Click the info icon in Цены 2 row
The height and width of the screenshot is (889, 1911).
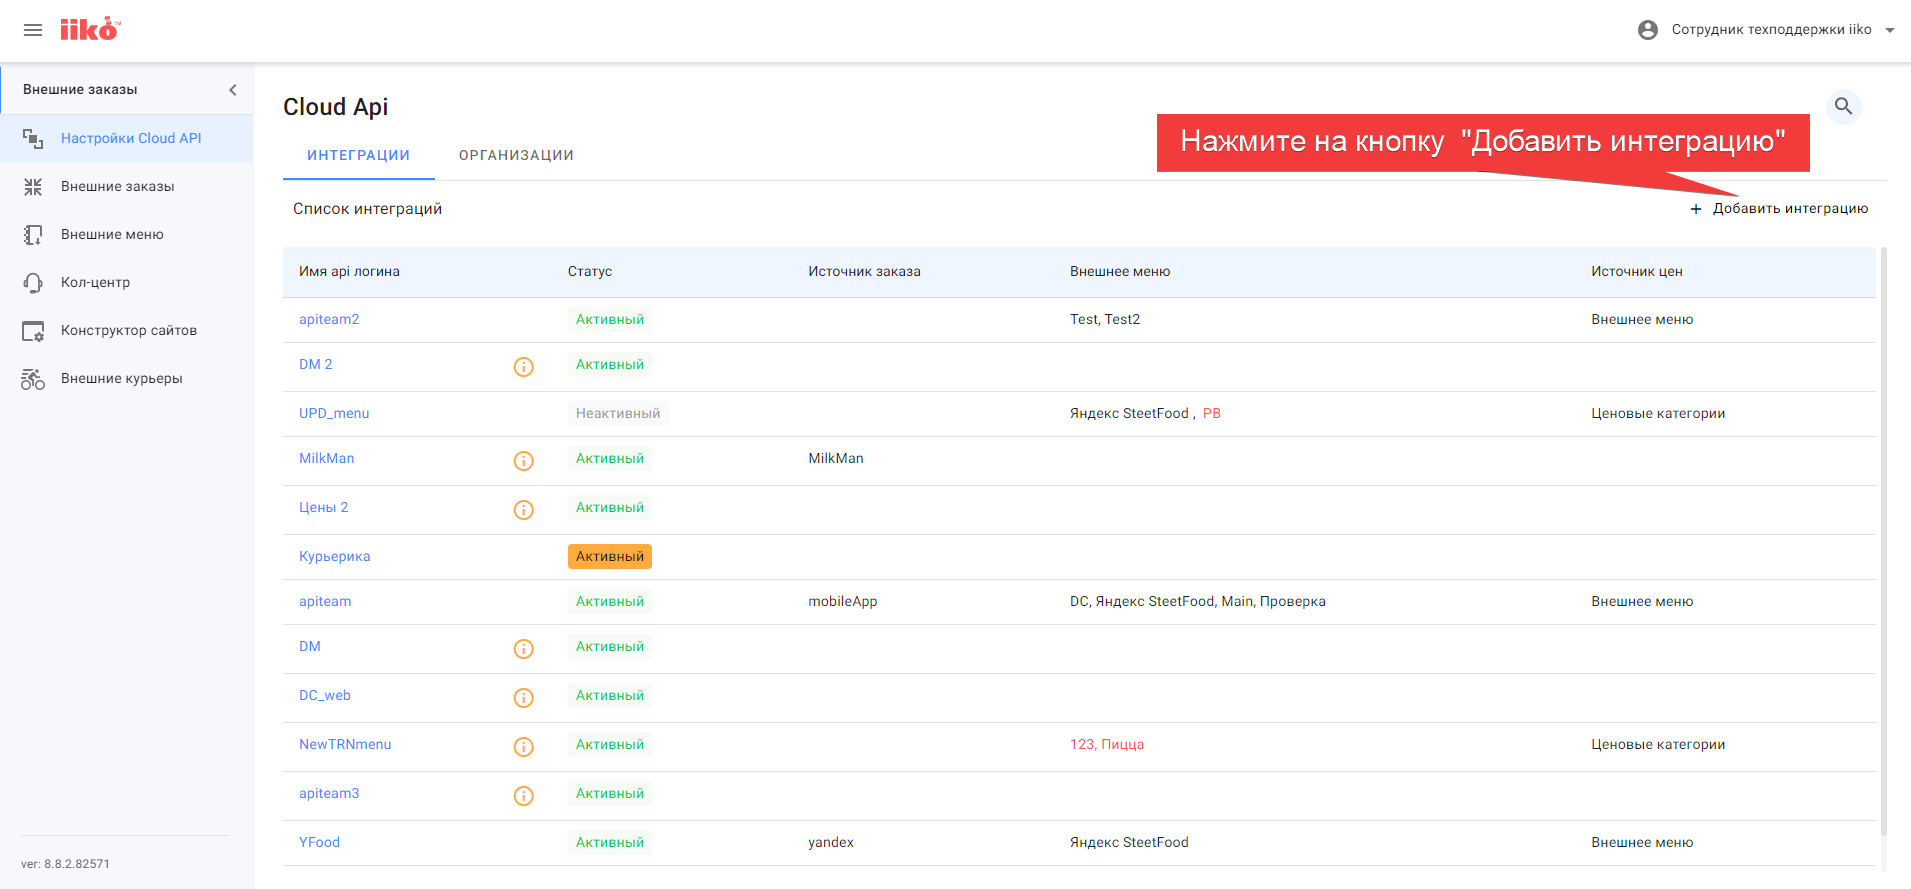point(524,510)
